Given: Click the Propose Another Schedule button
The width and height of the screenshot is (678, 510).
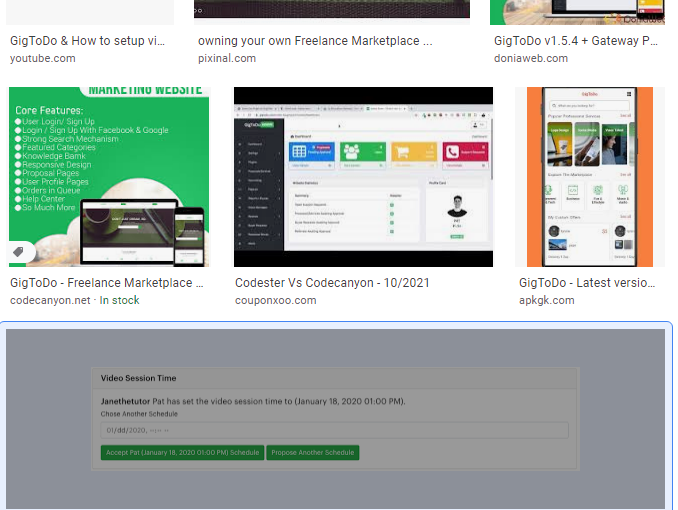Looking at the screenshot, I should click(x=312, y=453).
